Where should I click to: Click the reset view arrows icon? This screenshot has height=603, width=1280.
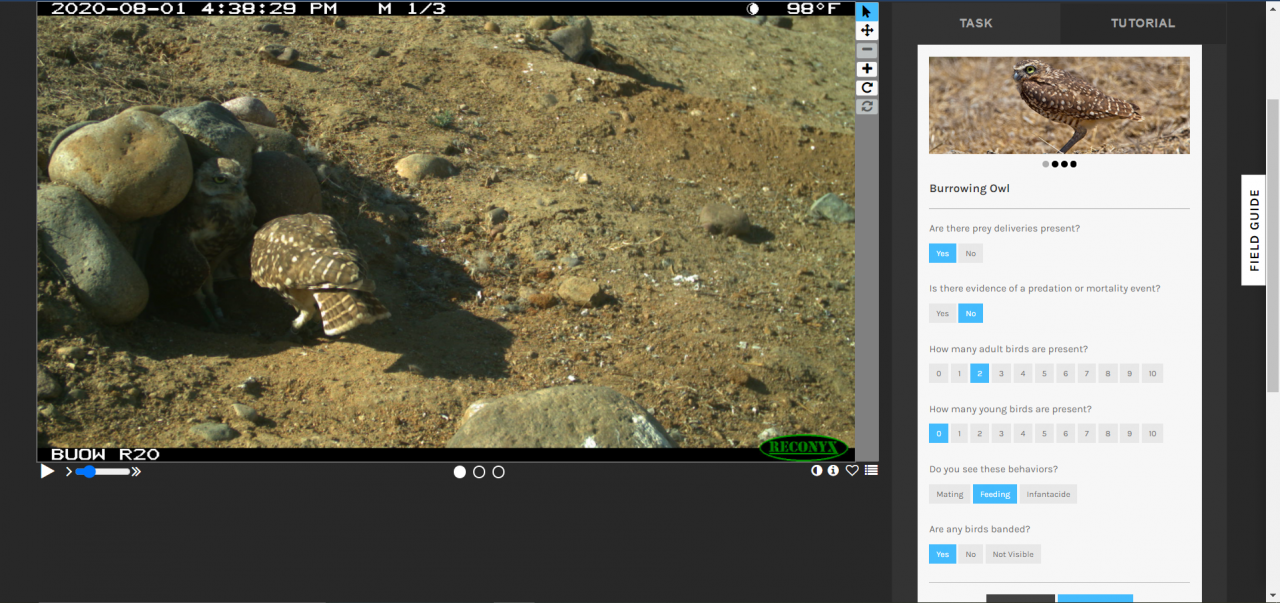pos(867,106)
